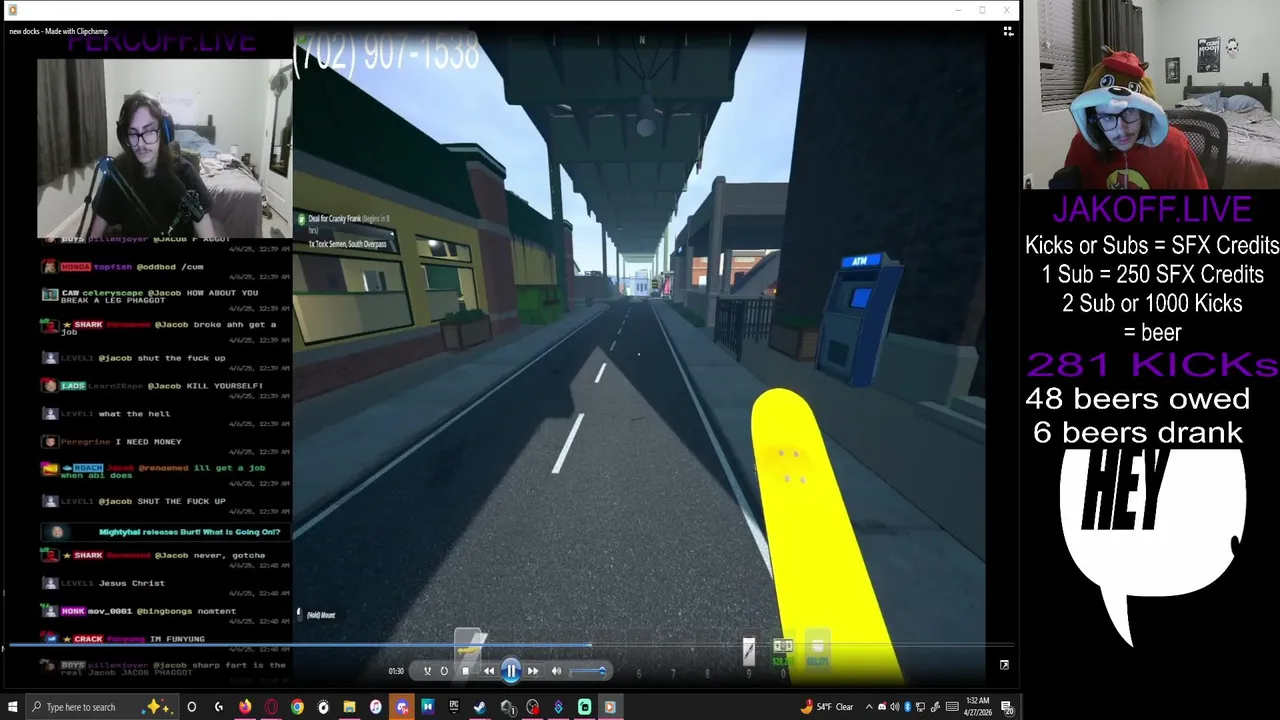Open Epic Games Launcher from taskbar
This screenshot has width=1280, height=720.
[x=453, y=707]
